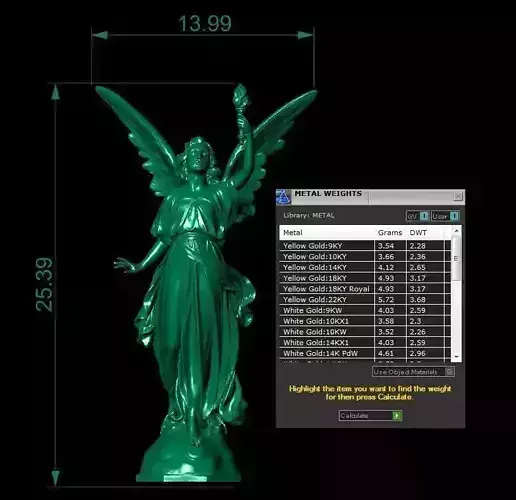Click the Calculate button

coord(370,416)
